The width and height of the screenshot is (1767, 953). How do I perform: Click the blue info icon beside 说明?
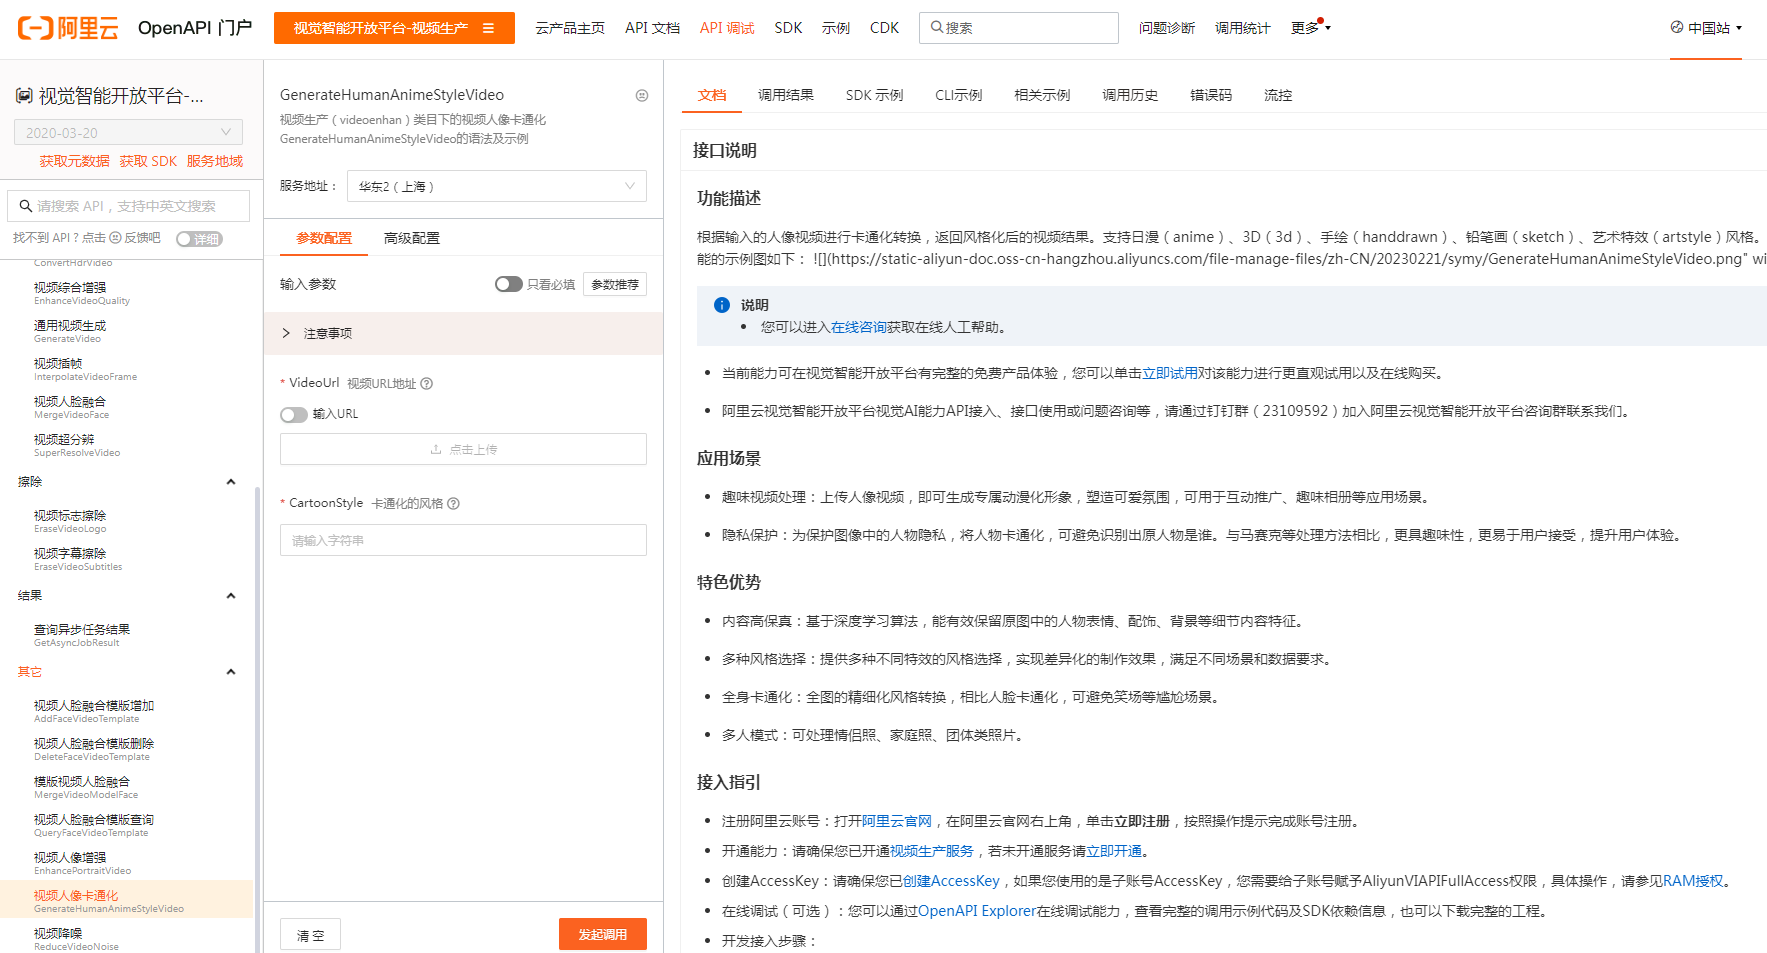tap(722, 305)
